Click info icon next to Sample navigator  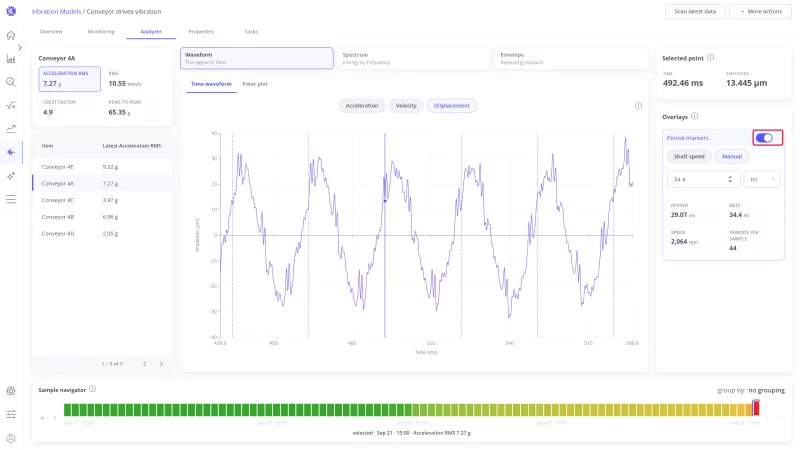[92, 389]
